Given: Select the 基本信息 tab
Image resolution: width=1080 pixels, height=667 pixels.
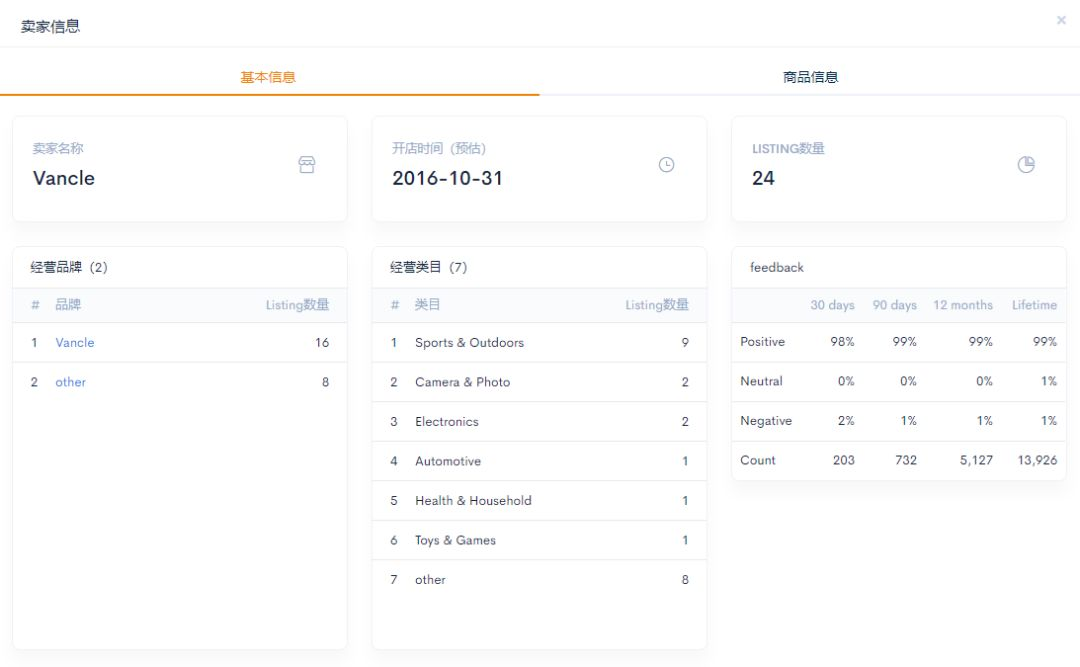Looking at the screenshot, I should 268,77.
